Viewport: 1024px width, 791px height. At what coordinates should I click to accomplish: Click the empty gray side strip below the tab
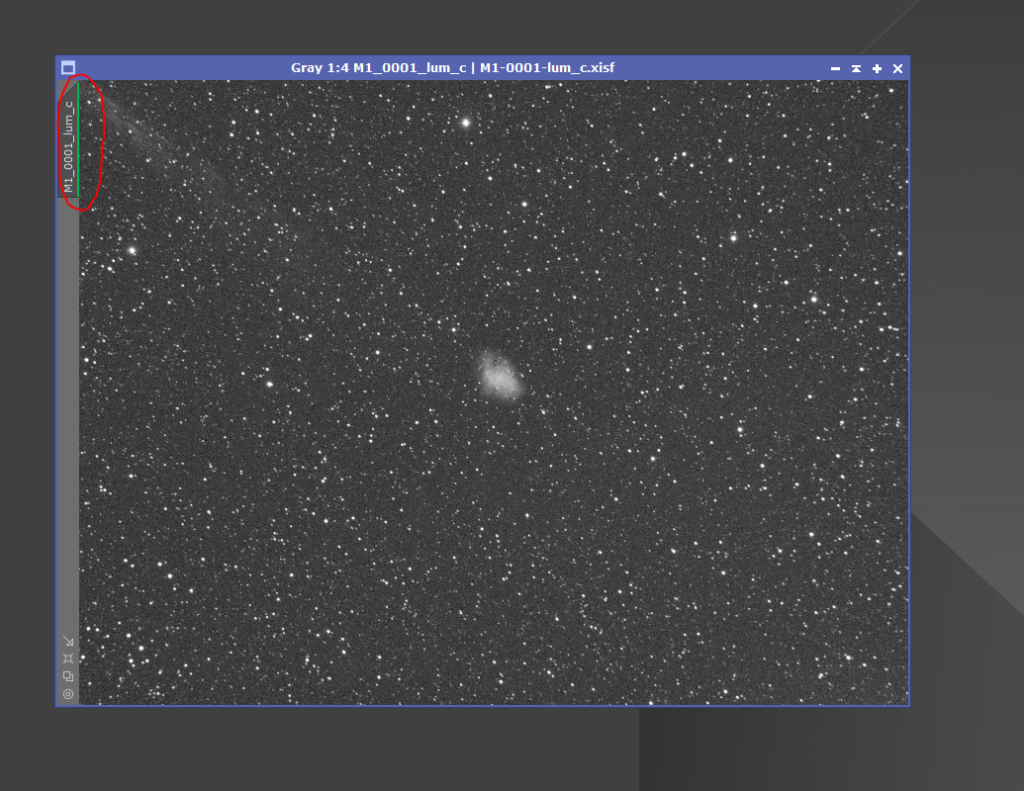tap(68, 412)
